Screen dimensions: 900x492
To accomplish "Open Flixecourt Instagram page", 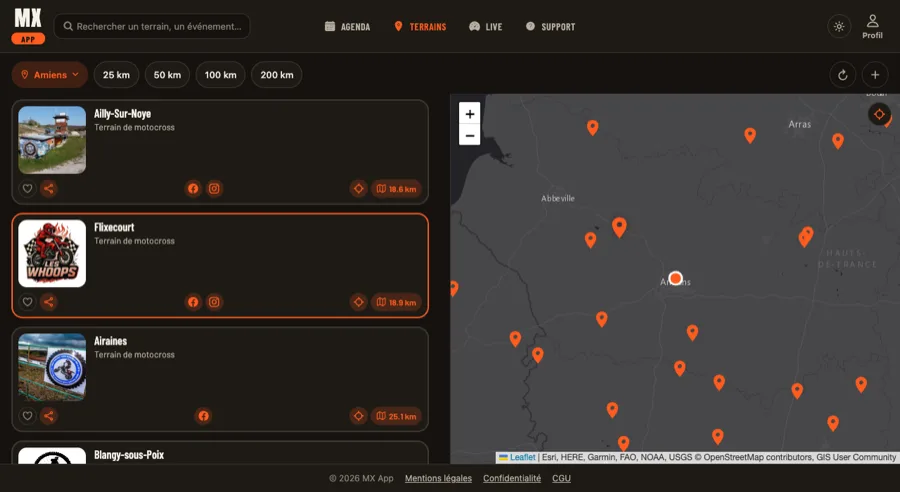I will point(214,302).
